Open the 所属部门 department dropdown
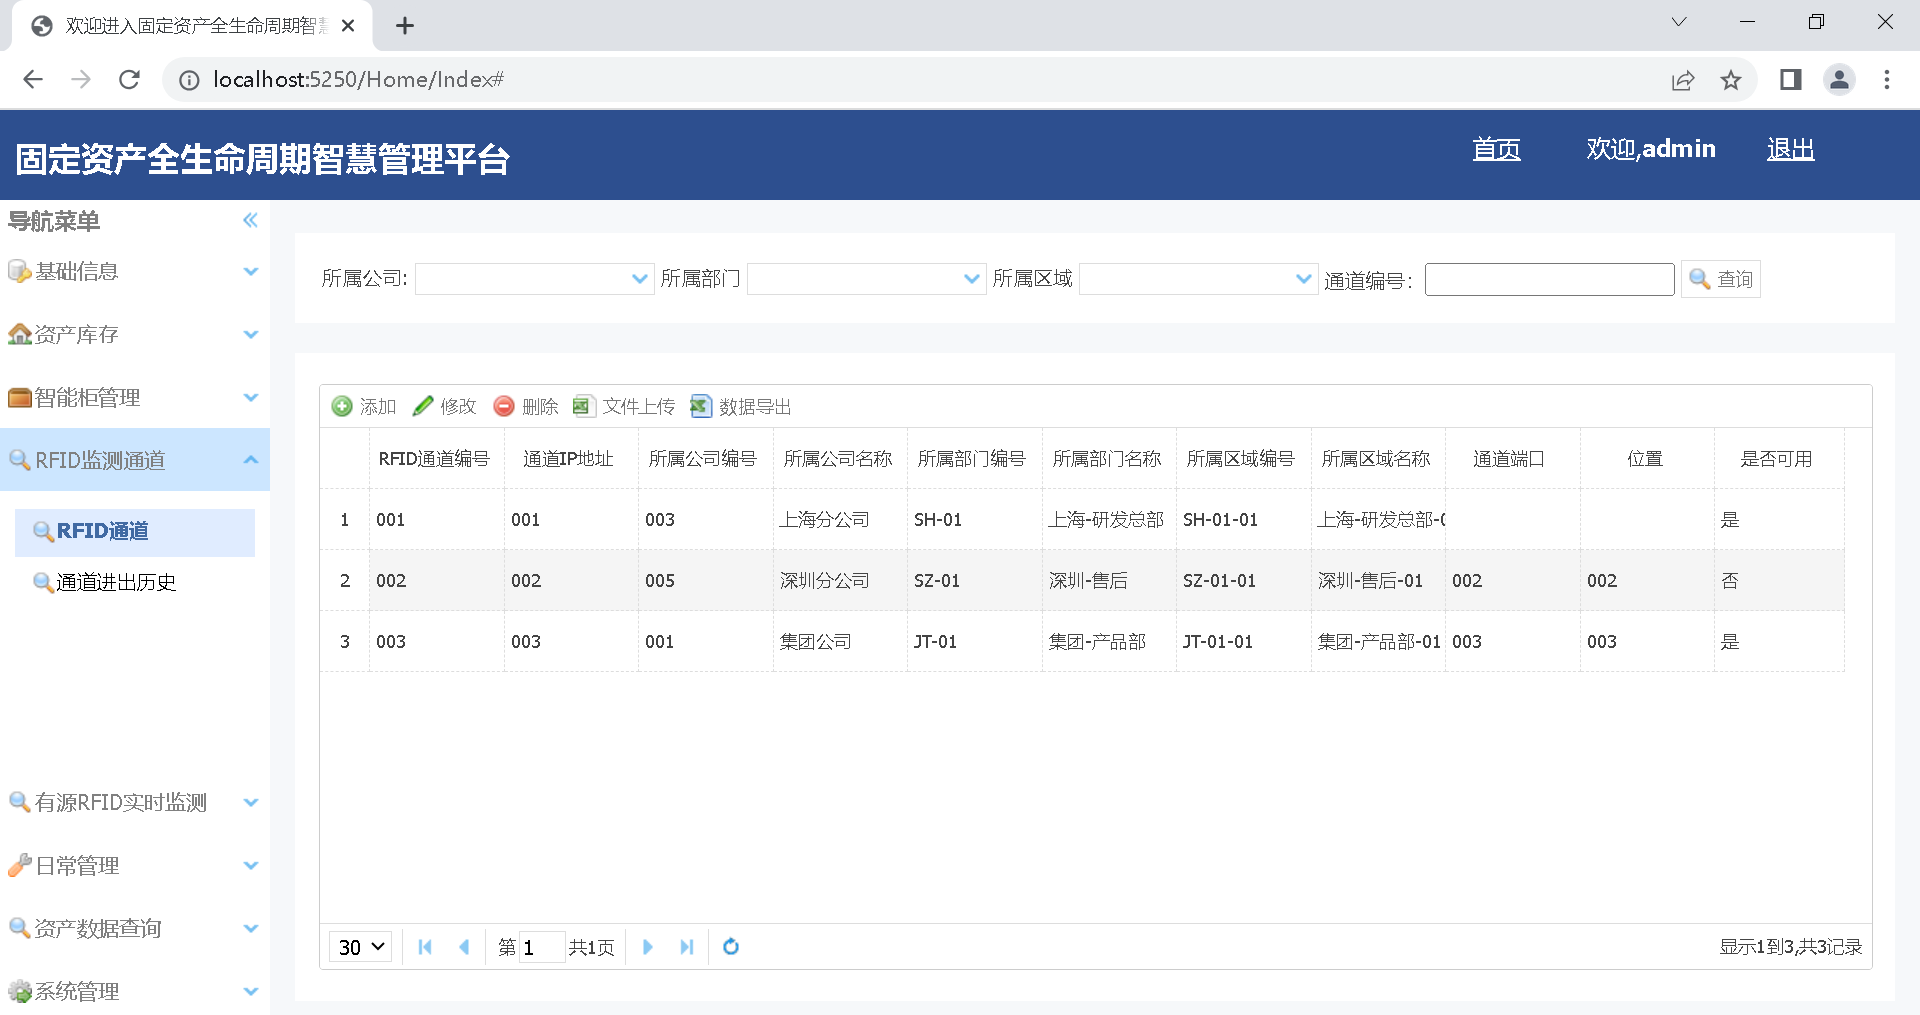The height and width of the screenshot is (1015, 1920). pos(971,279)
